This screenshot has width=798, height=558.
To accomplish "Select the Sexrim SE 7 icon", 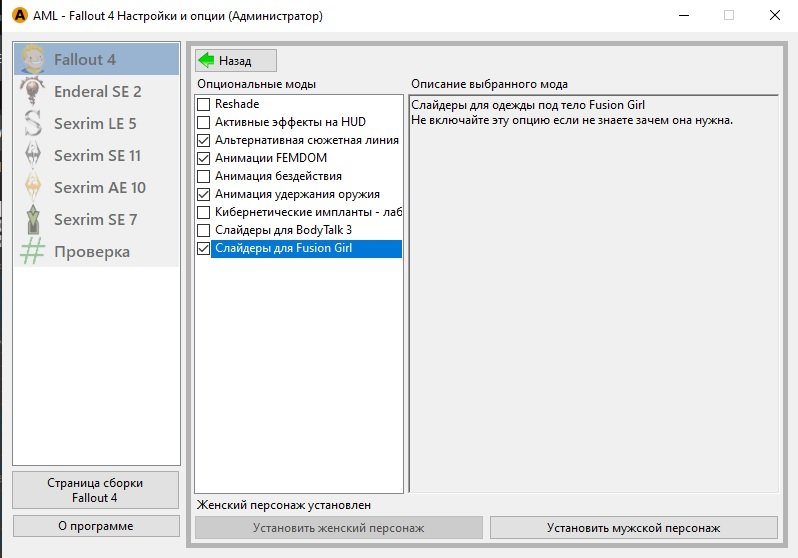I will [33, 220].
